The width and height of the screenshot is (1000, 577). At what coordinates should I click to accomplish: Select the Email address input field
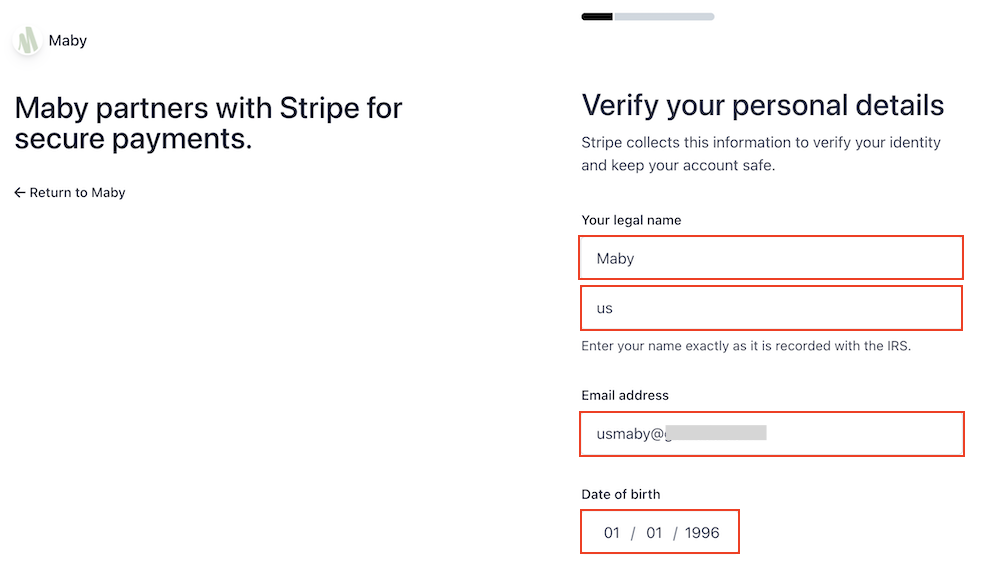click(x=772, y=434)
